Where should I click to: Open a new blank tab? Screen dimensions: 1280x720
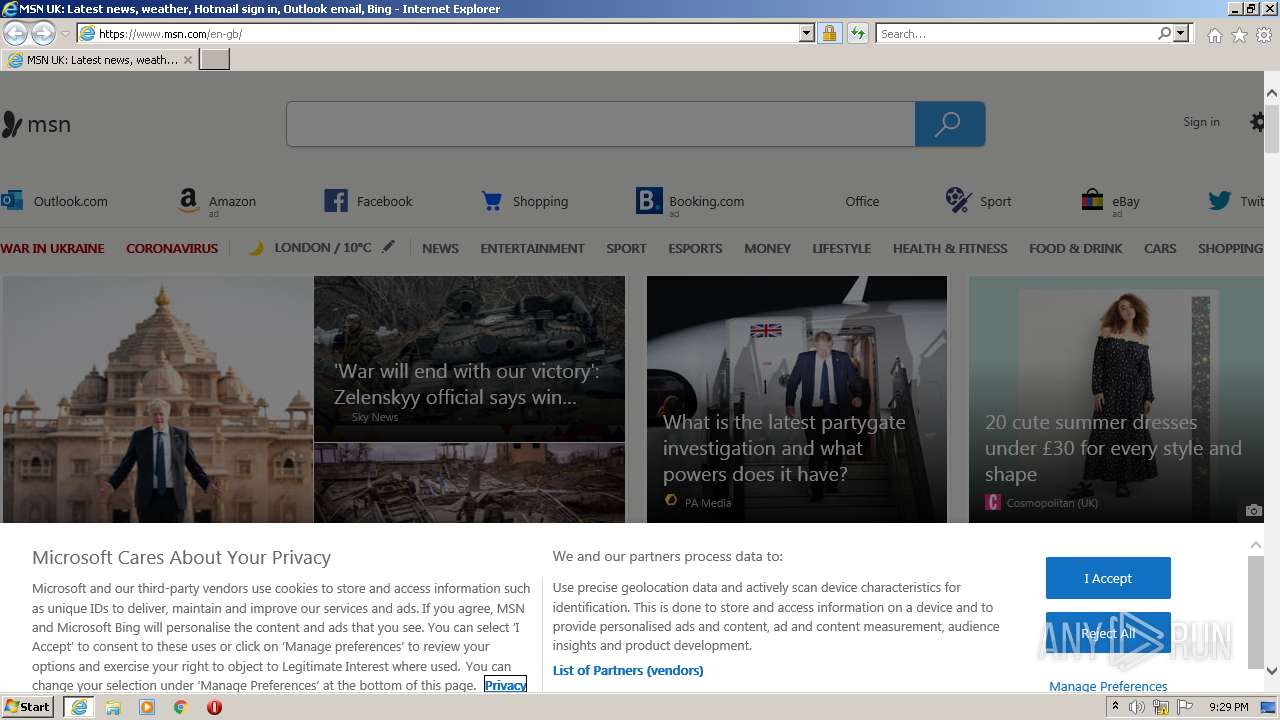pyautogui.click(x=215, y=60)
